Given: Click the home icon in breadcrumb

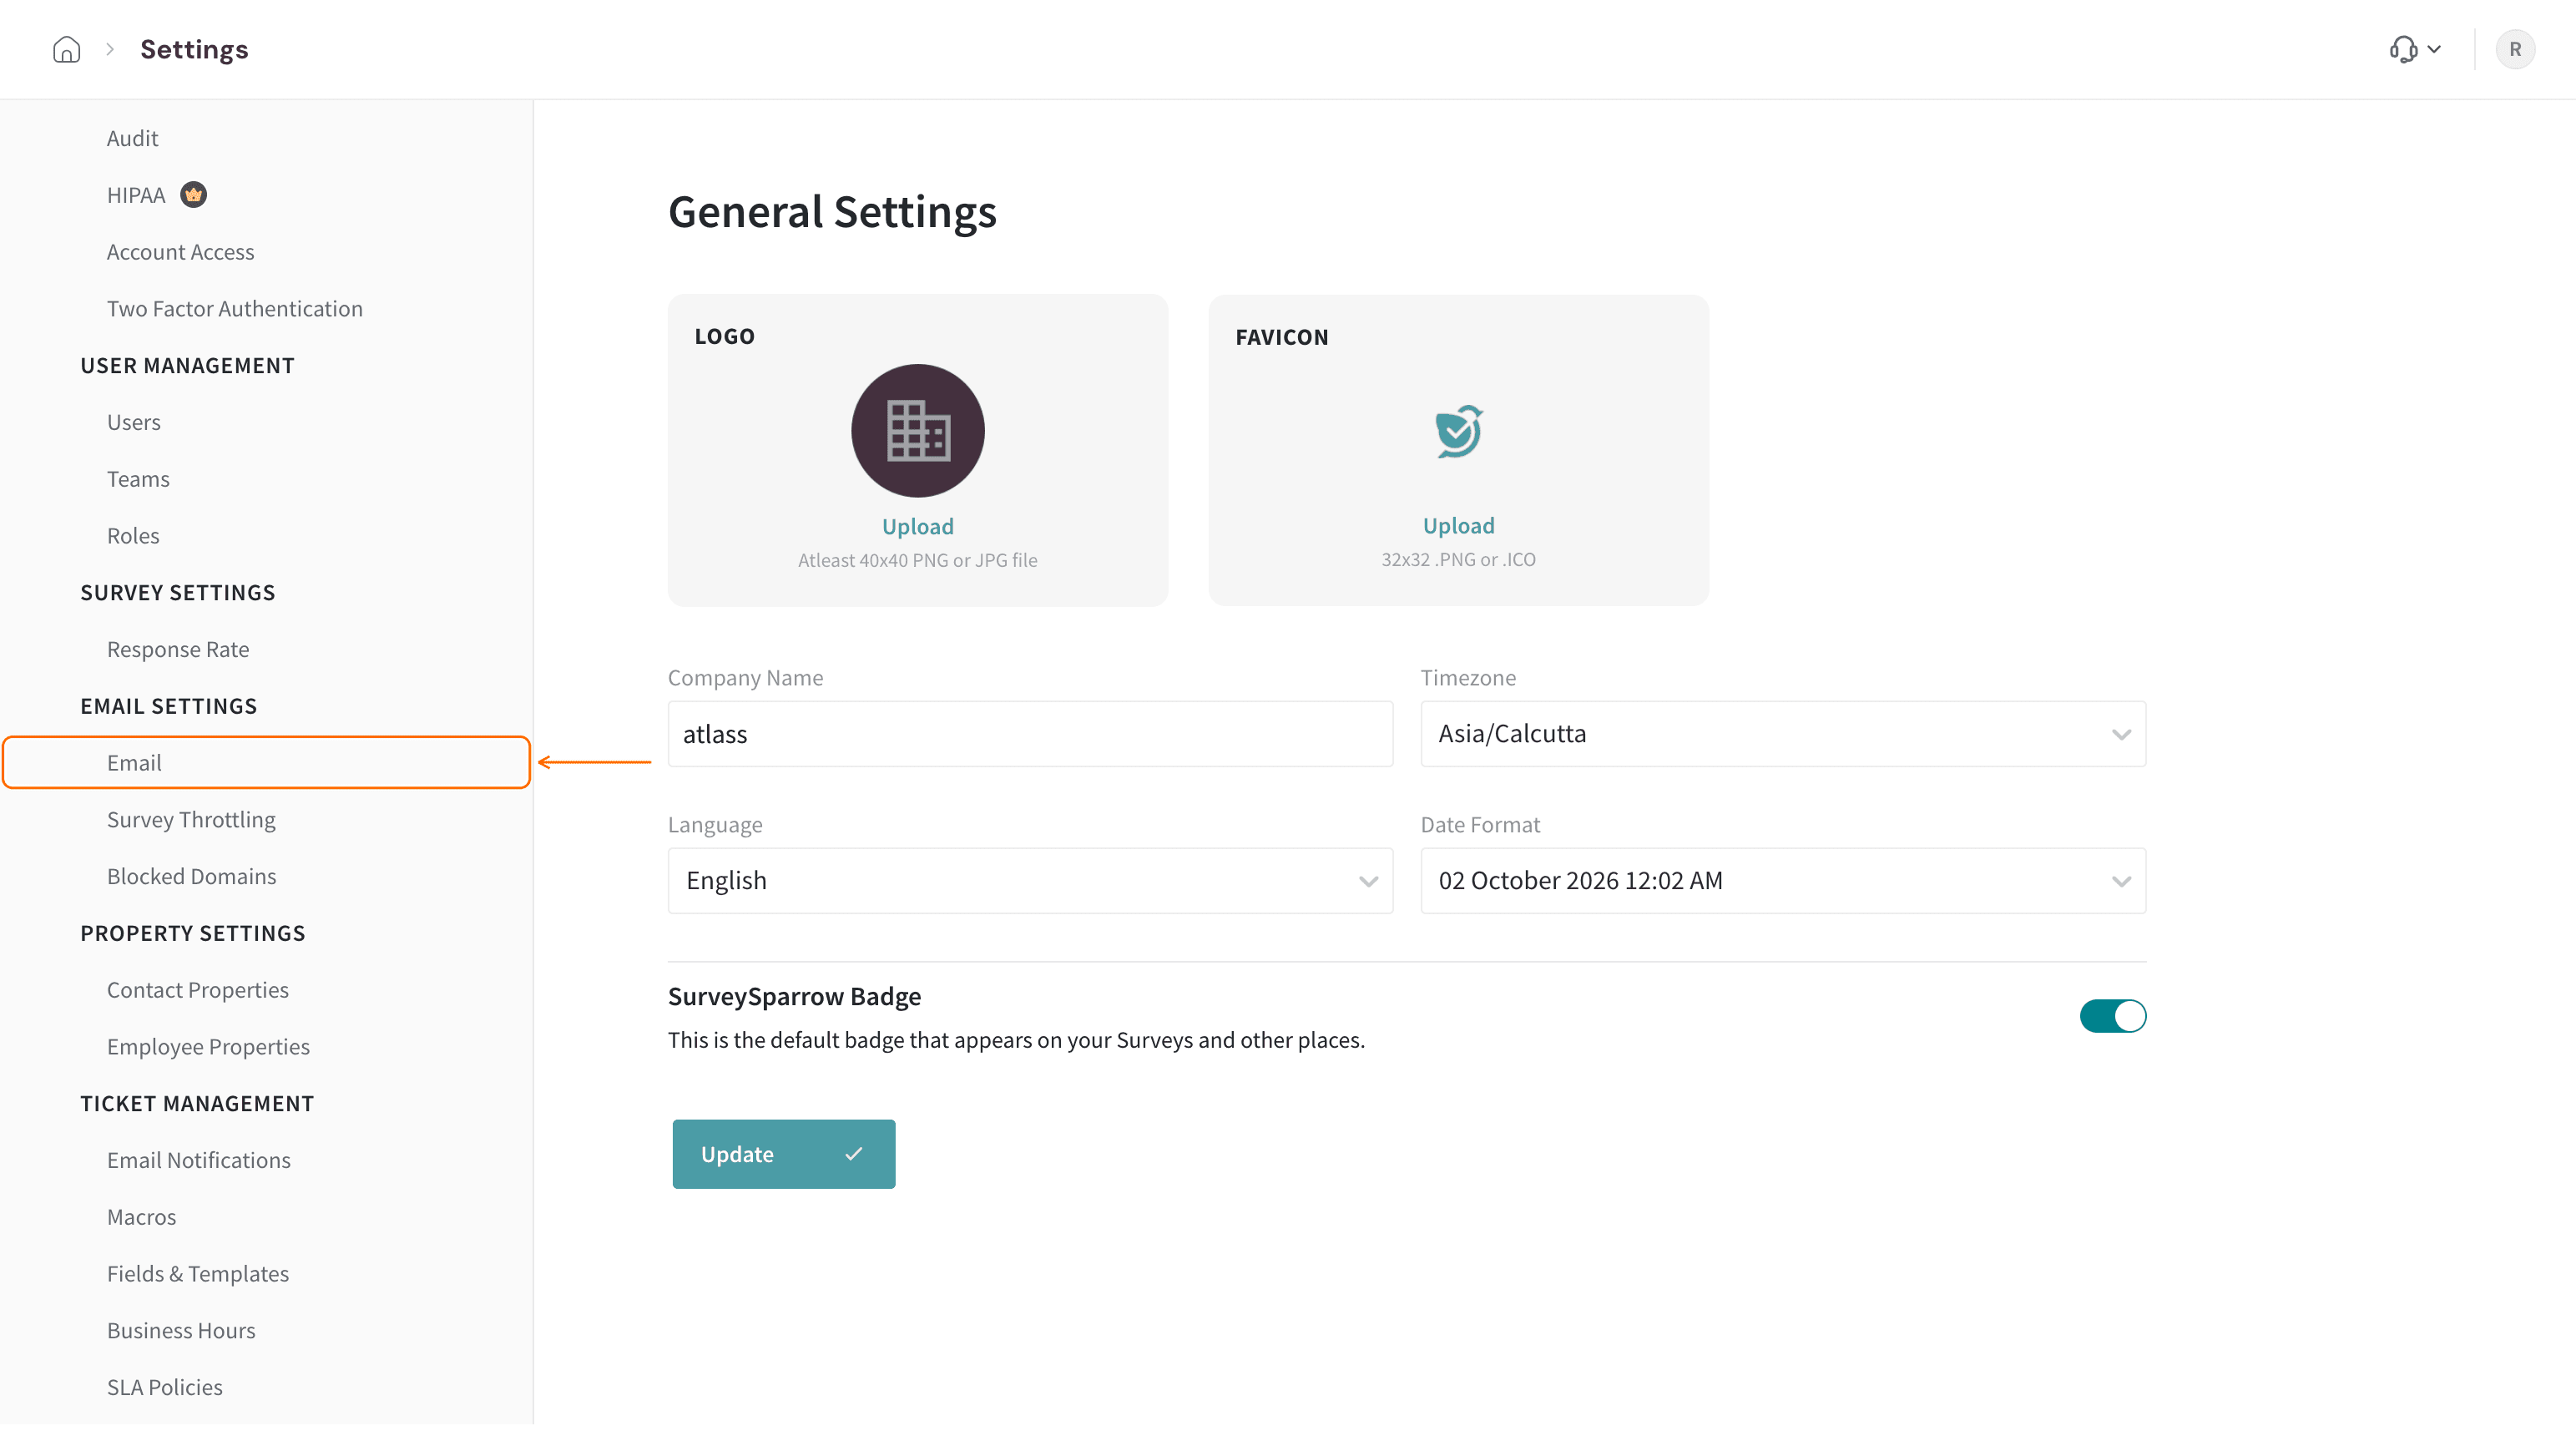Looking at the screenshot, I should 66,49.
